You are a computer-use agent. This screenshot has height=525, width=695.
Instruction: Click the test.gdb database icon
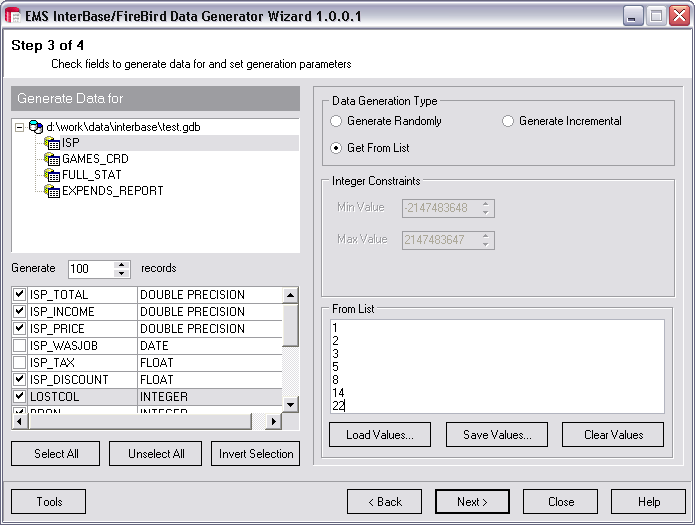tap(36, 127)
